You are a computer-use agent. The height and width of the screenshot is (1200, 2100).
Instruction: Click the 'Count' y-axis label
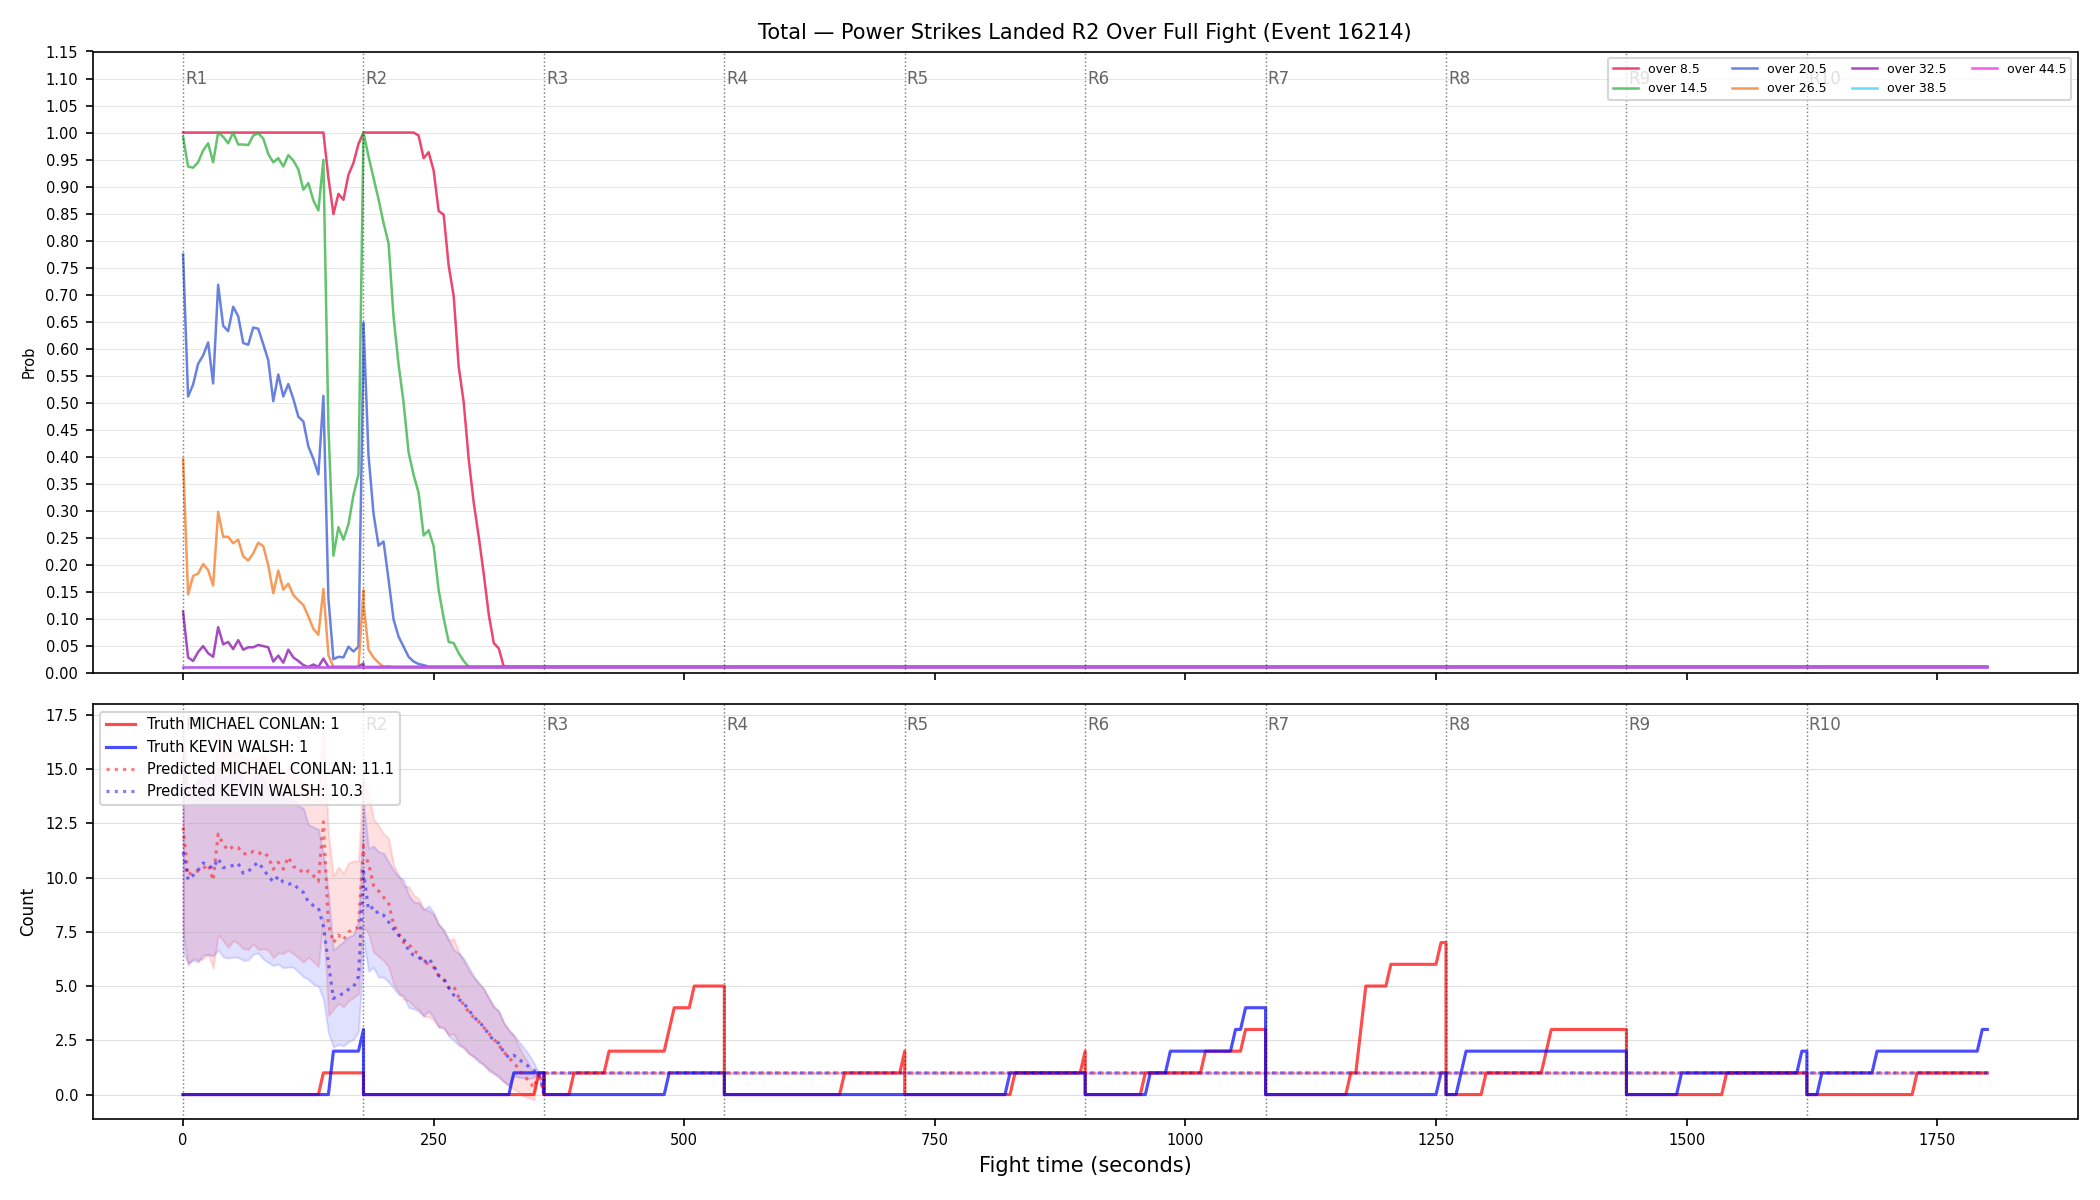tap(27, 912)
